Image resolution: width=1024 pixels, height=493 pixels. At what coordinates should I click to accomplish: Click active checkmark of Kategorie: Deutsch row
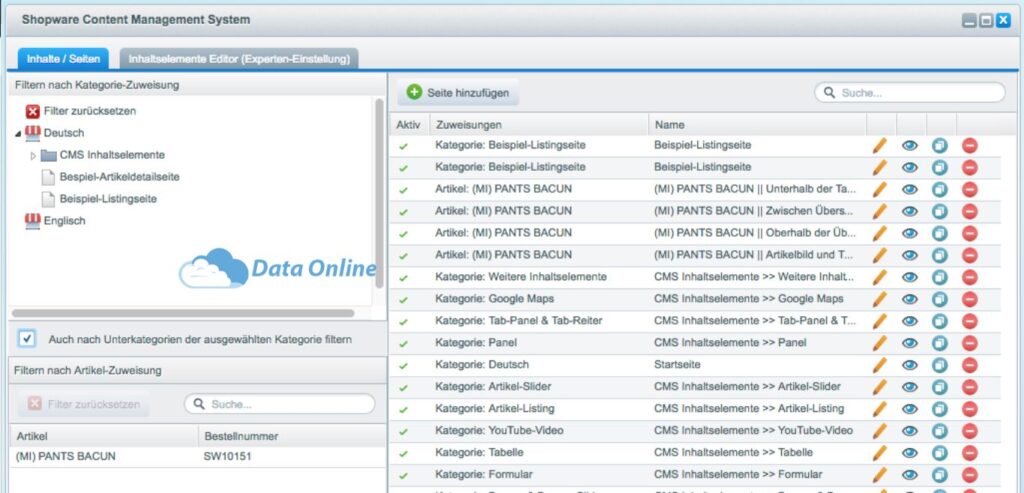[x=404, y=365]
